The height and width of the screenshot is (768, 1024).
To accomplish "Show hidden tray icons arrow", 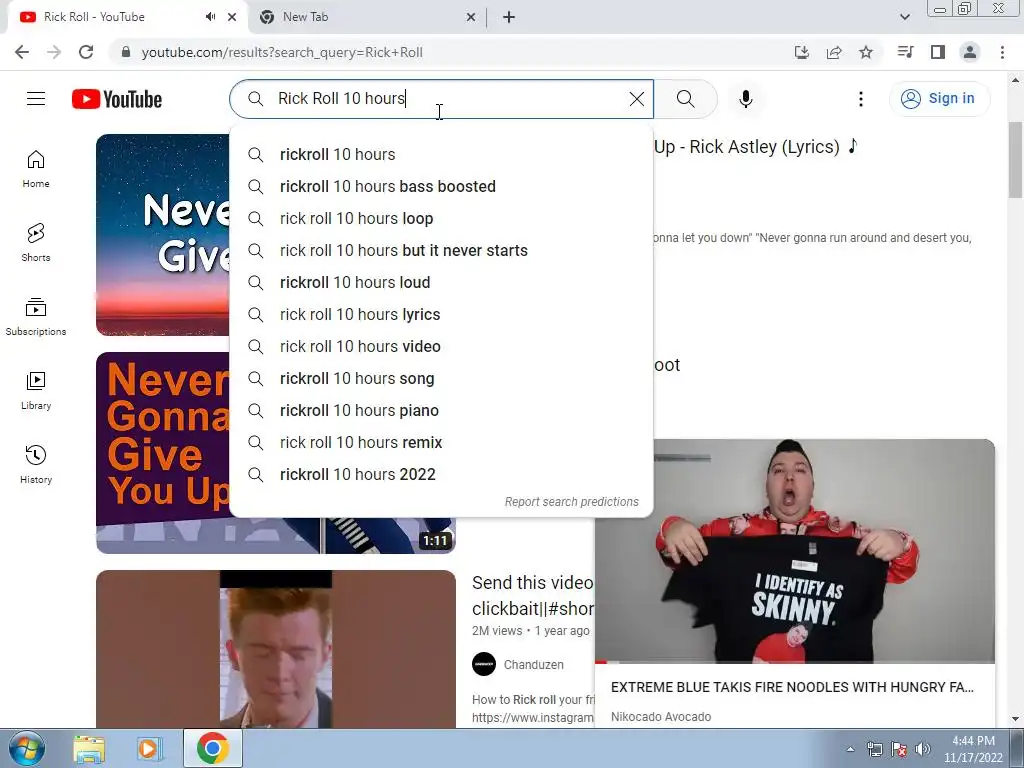I will (x=850, y=749).
